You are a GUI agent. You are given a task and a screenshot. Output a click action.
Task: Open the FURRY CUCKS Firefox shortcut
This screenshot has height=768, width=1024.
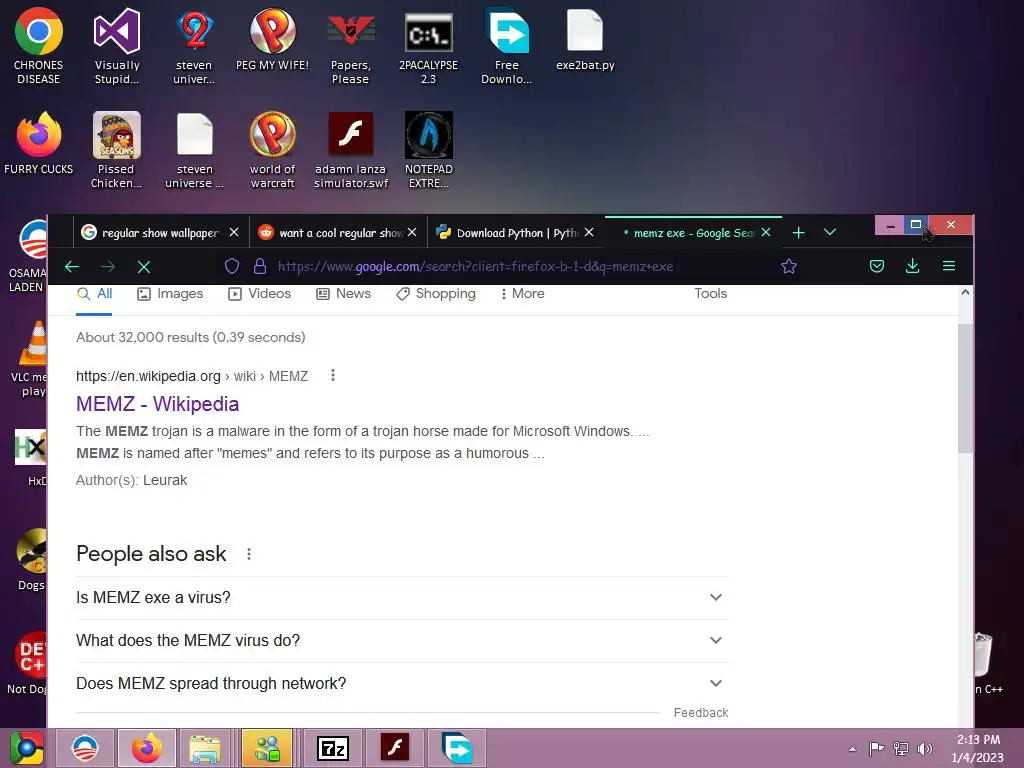[x=39, y=142]
